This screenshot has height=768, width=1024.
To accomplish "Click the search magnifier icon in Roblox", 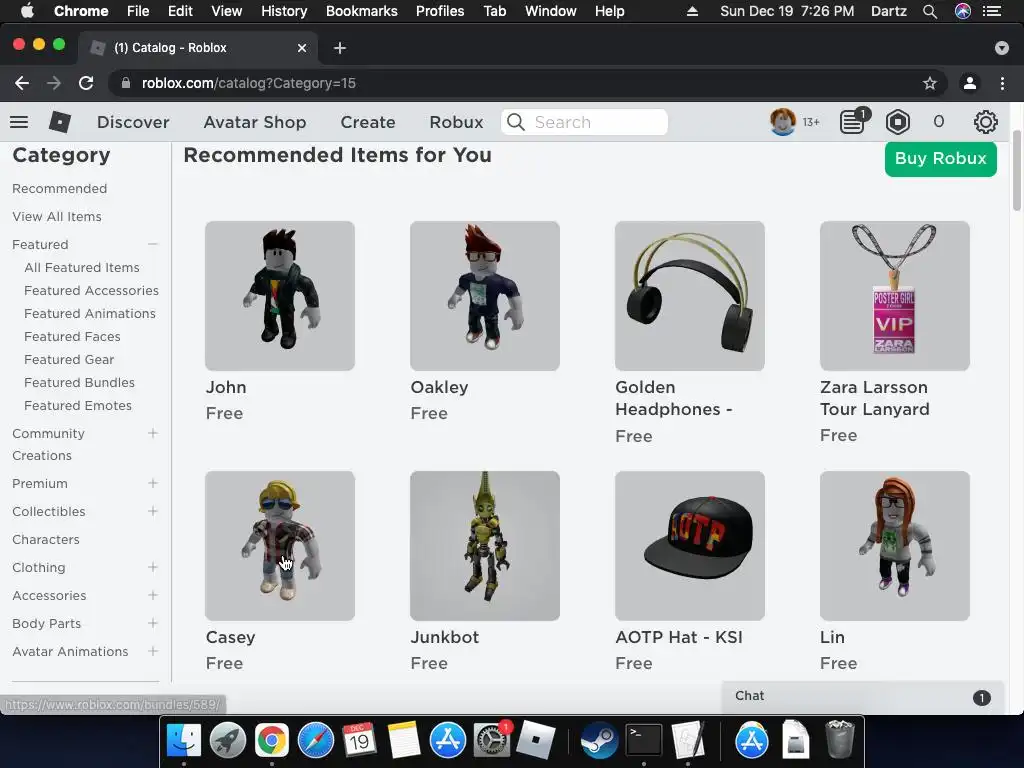I will coord(515,122).
